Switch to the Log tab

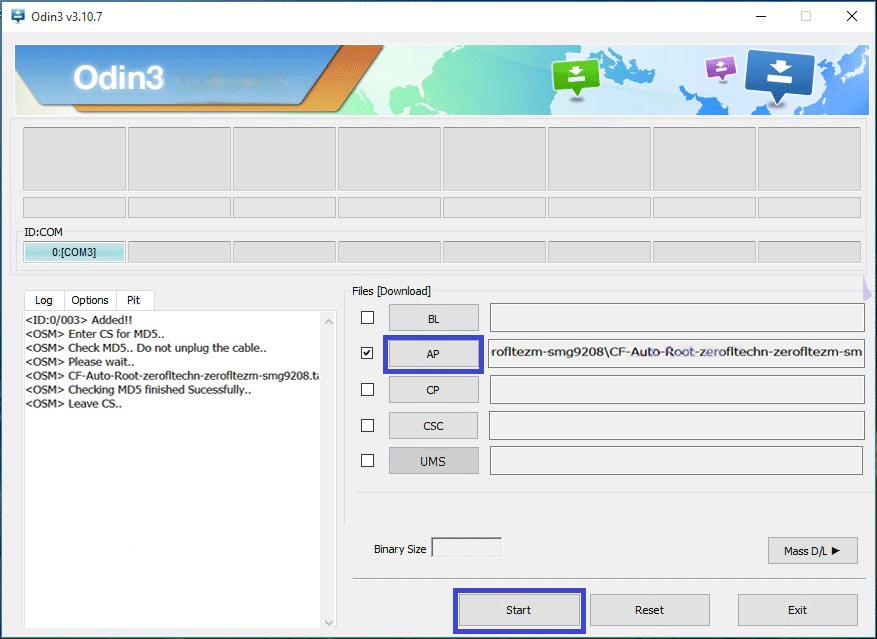[44, 300]
